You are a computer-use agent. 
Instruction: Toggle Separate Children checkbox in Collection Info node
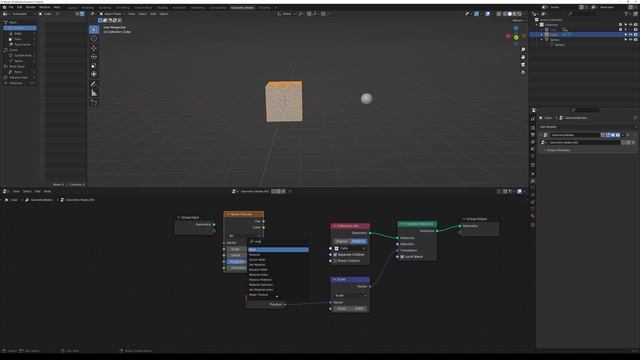tap(336, 255)
